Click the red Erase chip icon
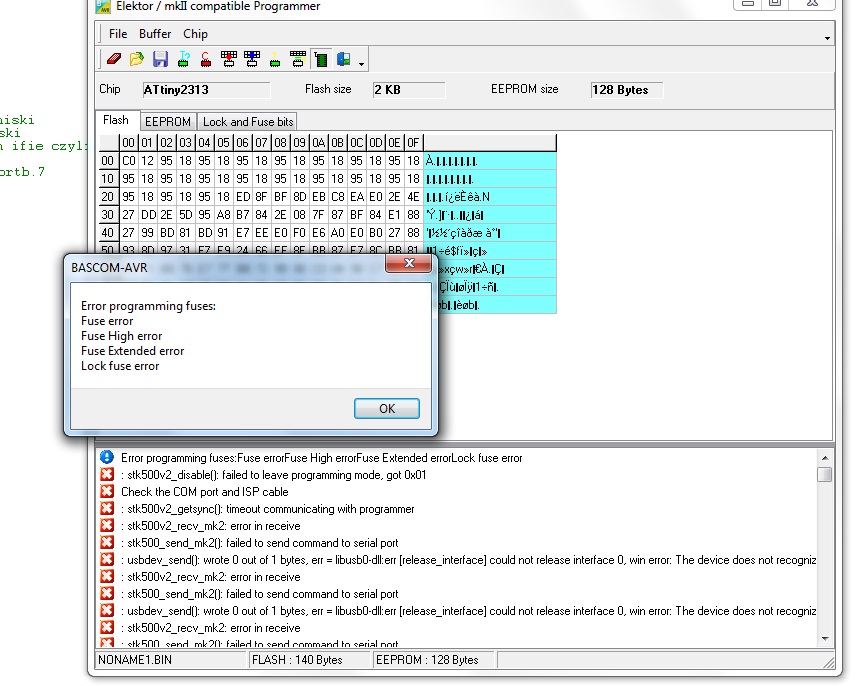Image resolution: width=858 pixels, height=686 pixels. (206, 59)
